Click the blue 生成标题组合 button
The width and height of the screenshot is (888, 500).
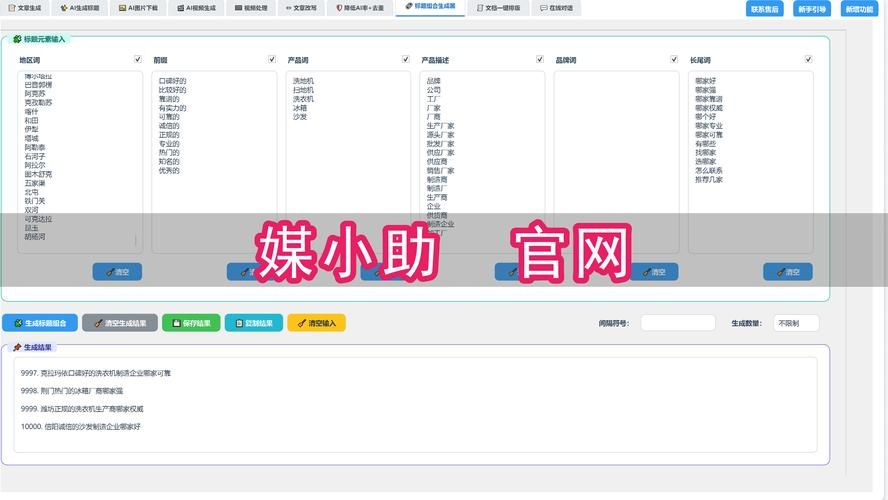[x=40, y=323]
